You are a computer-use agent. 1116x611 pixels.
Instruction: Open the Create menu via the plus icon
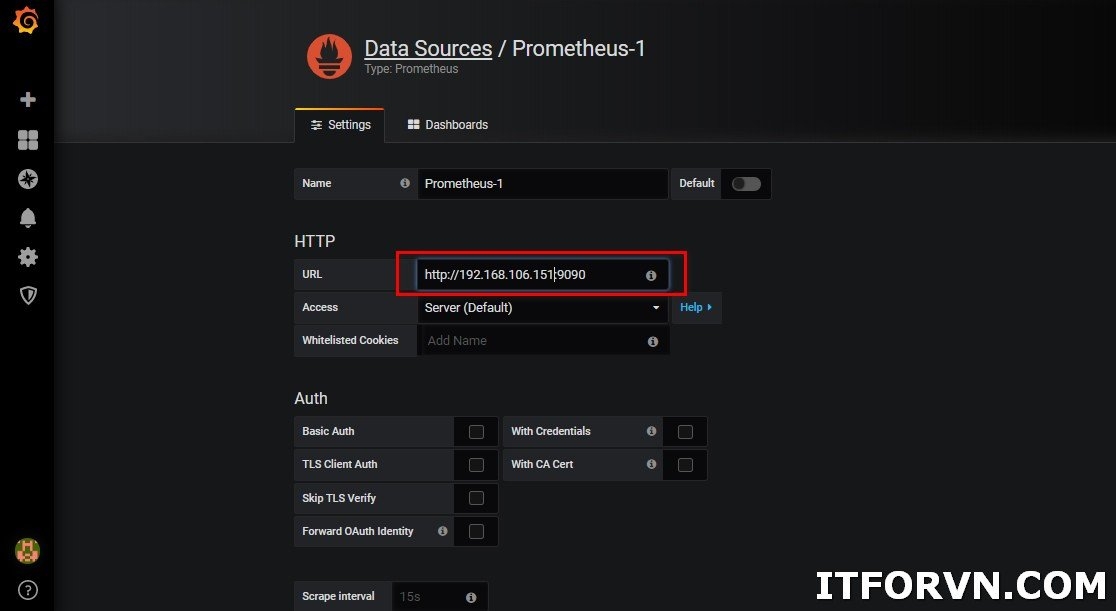27,99
